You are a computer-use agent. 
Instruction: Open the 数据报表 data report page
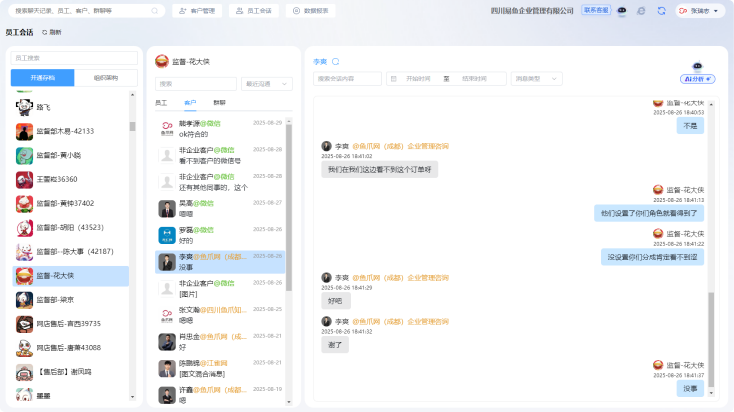(x=311, y=10)
